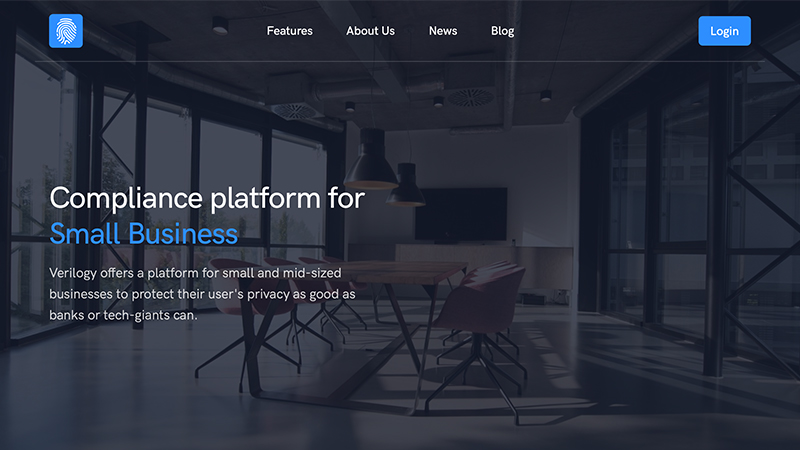Click the paragraph starting 'Verilogy offers a platform'

click(203, 294)
